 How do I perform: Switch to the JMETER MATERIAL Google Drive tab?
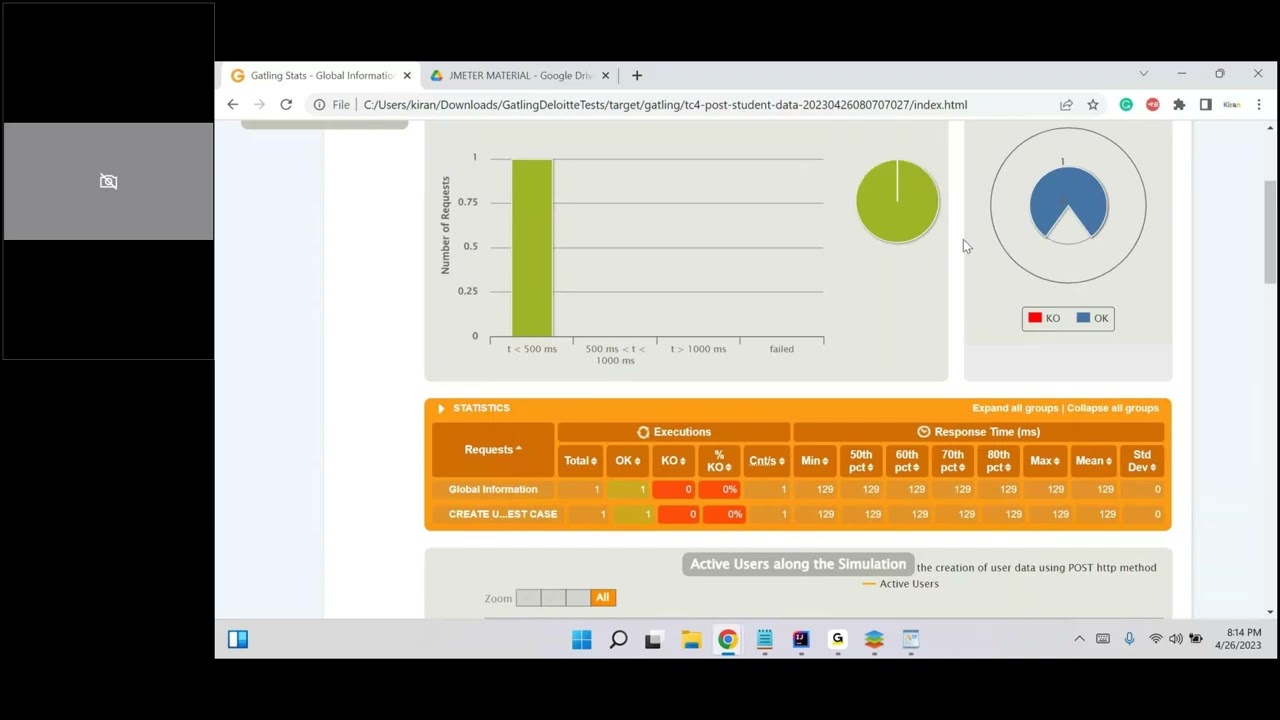pos(519,75)
